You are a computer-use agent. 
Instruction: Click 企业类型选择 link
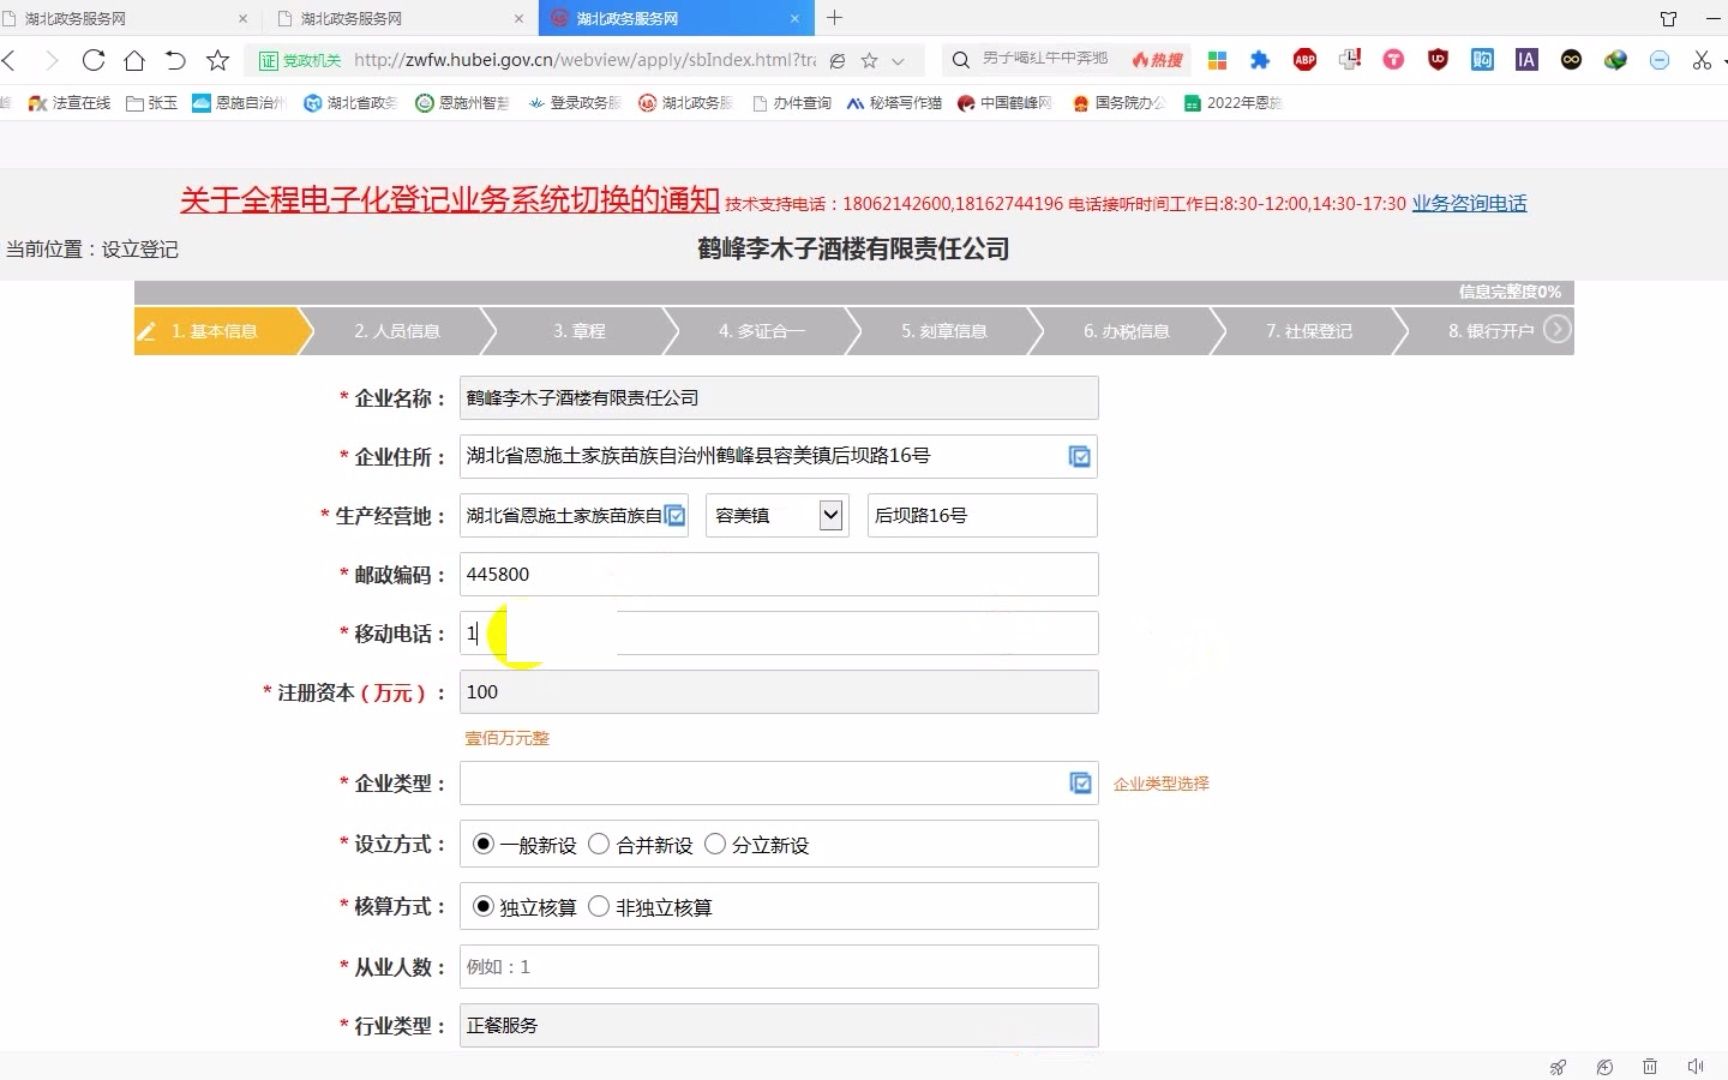pos(1161,784)
